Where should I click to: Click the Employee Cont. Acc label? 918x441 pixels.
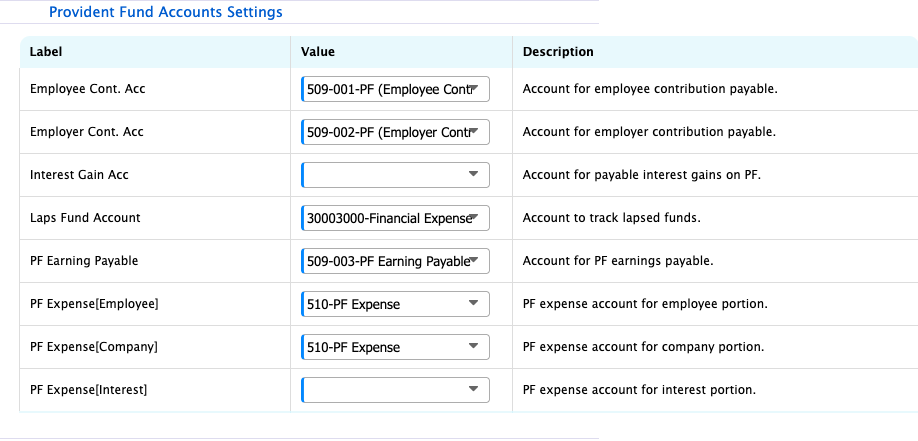point(88,89)
